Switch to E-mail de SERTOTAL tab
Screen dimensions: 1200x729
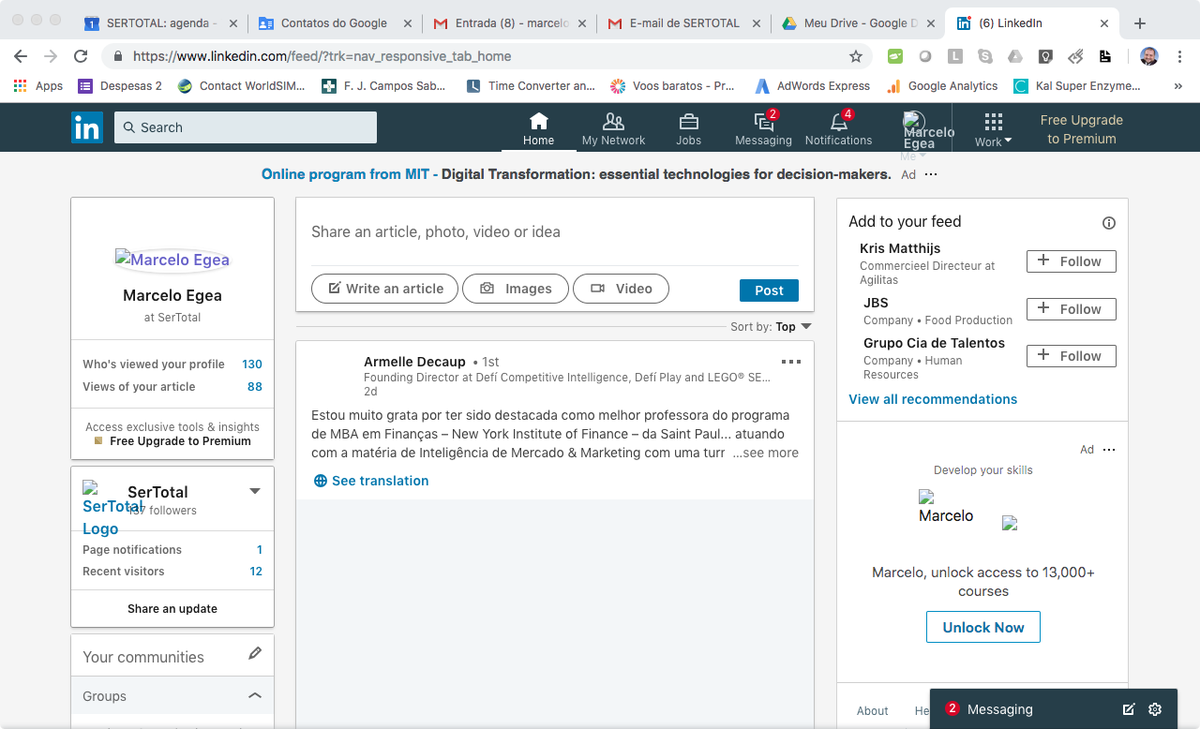(x=683, y=23)
